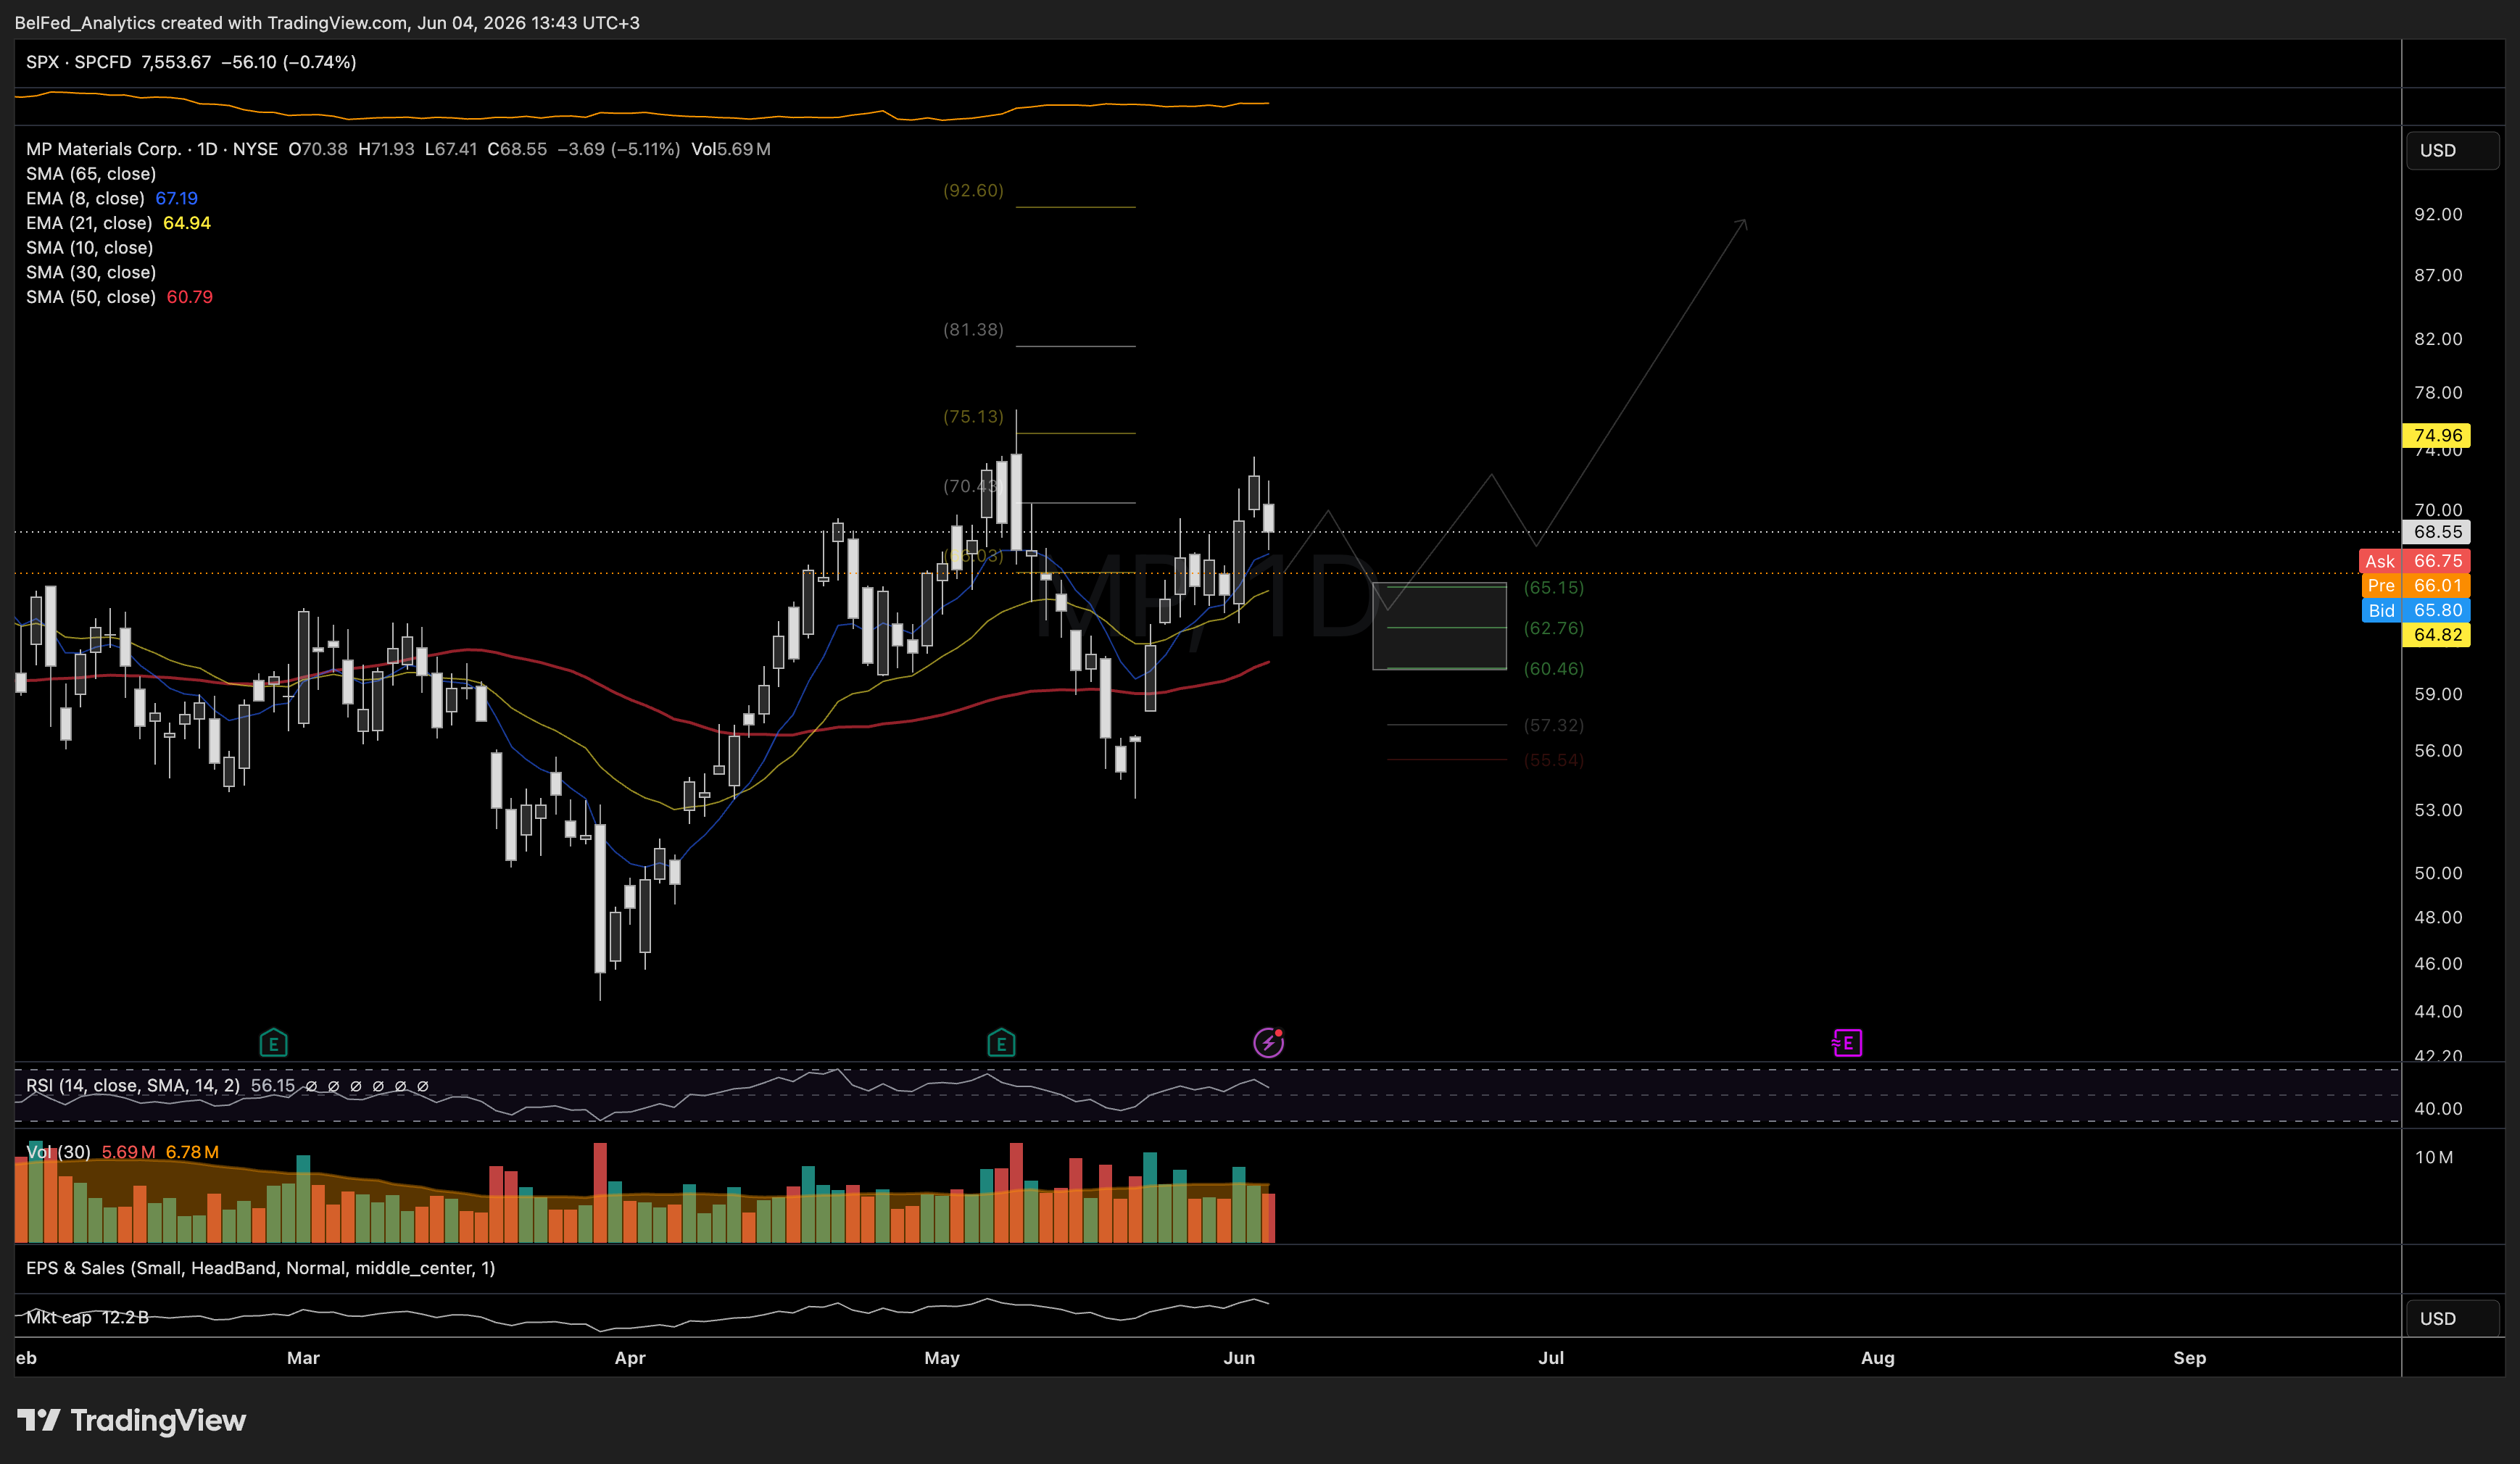Viewport: 2520px width, 1464px height.
Task: Click the Sep label on time axis
Action: click(x=2190, y=1358)
